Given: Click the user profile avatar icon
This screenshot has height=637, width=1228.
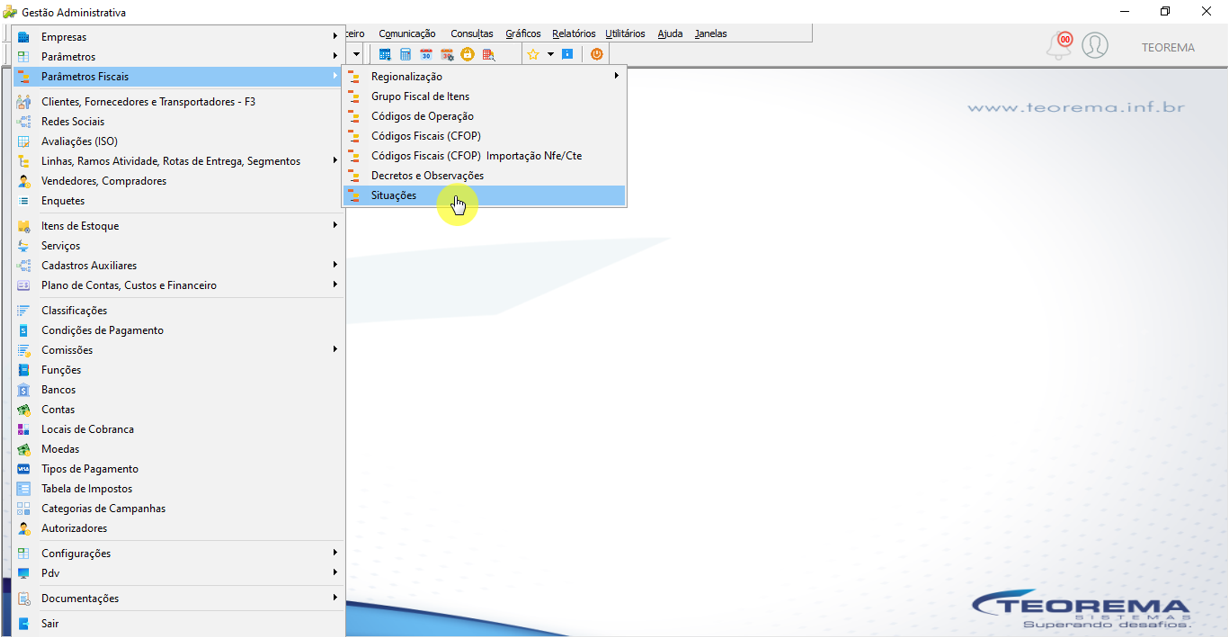Looking at the screenshot, I should click(1095, 45).
